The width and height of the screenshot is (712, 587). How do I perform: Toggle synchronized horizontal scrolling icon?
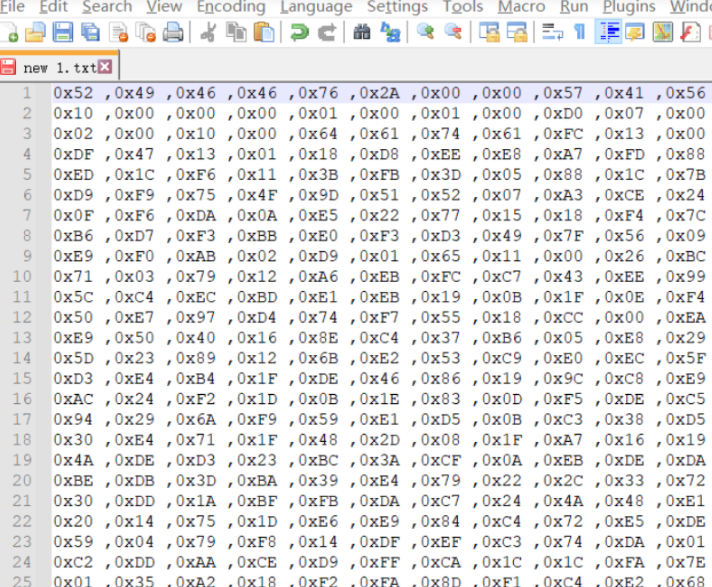point(517,32)
